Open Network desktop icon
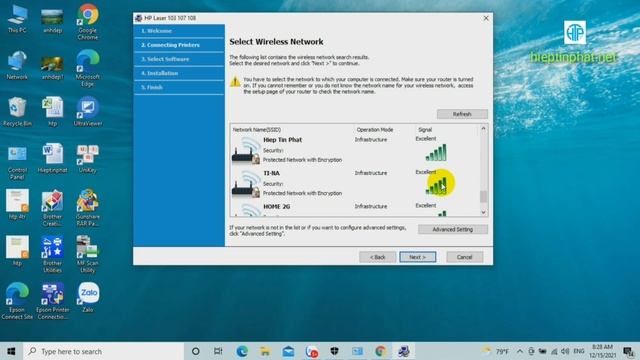640x360 pixels. [x=17, y=65]
